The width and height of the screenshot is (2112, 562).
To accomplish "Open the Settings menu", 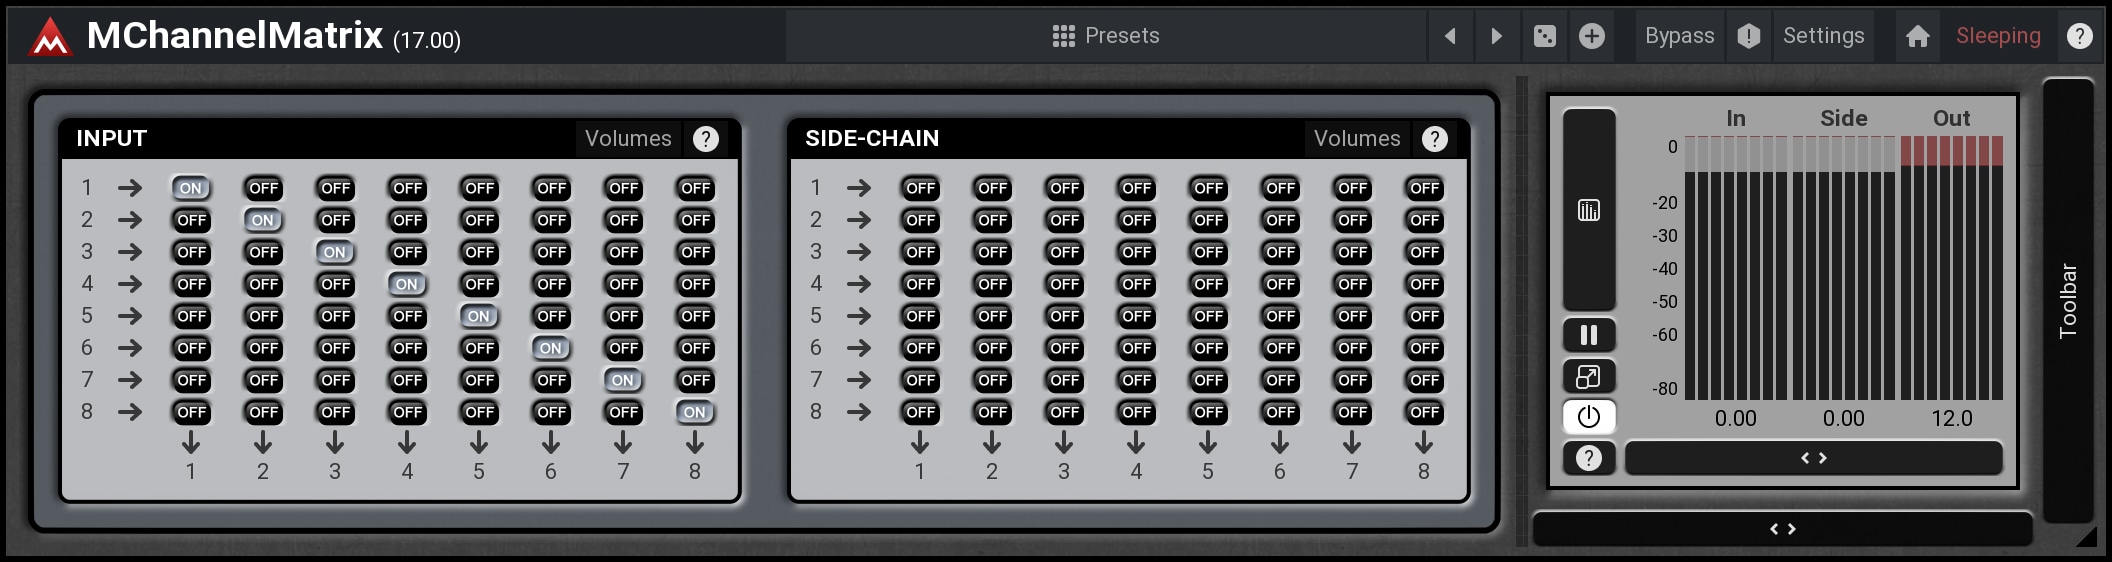I will tap(1823, 37).
